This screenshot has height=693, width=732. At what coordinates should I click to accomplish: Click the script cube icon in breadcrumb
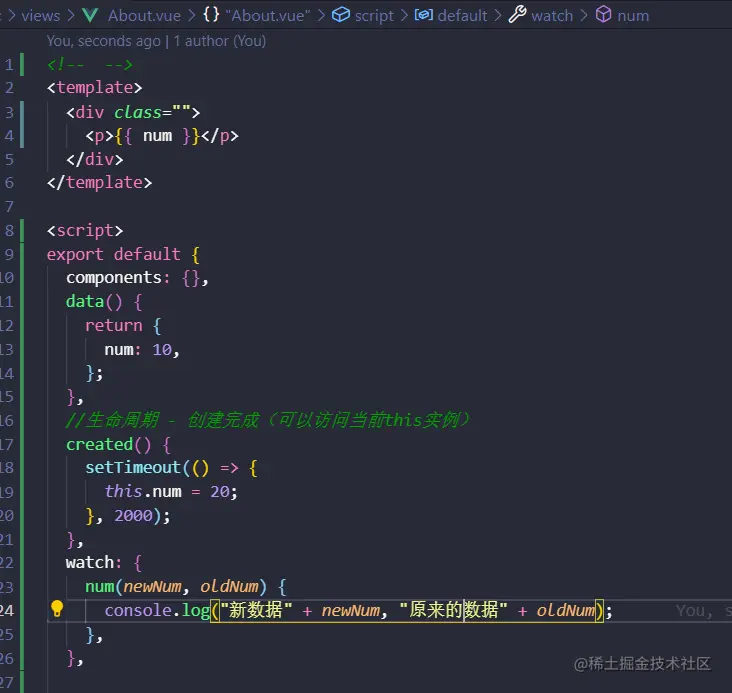coord(341,15)
